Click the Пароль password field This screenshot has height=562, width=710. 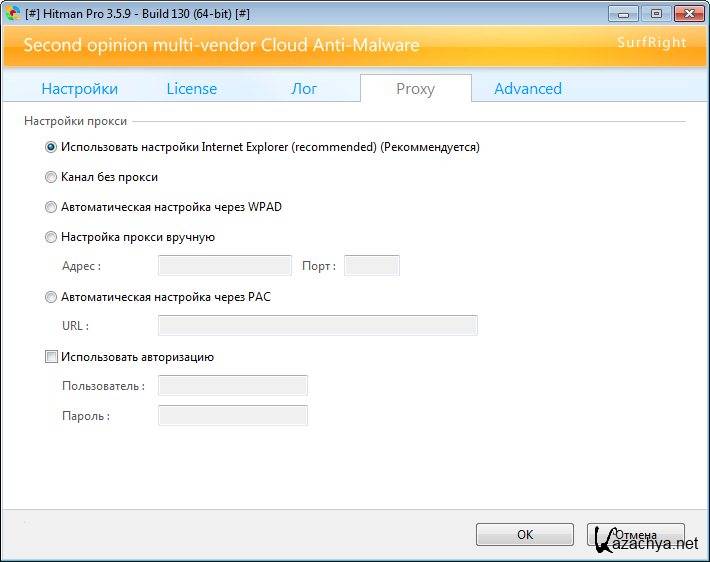[x=232, y=416]
